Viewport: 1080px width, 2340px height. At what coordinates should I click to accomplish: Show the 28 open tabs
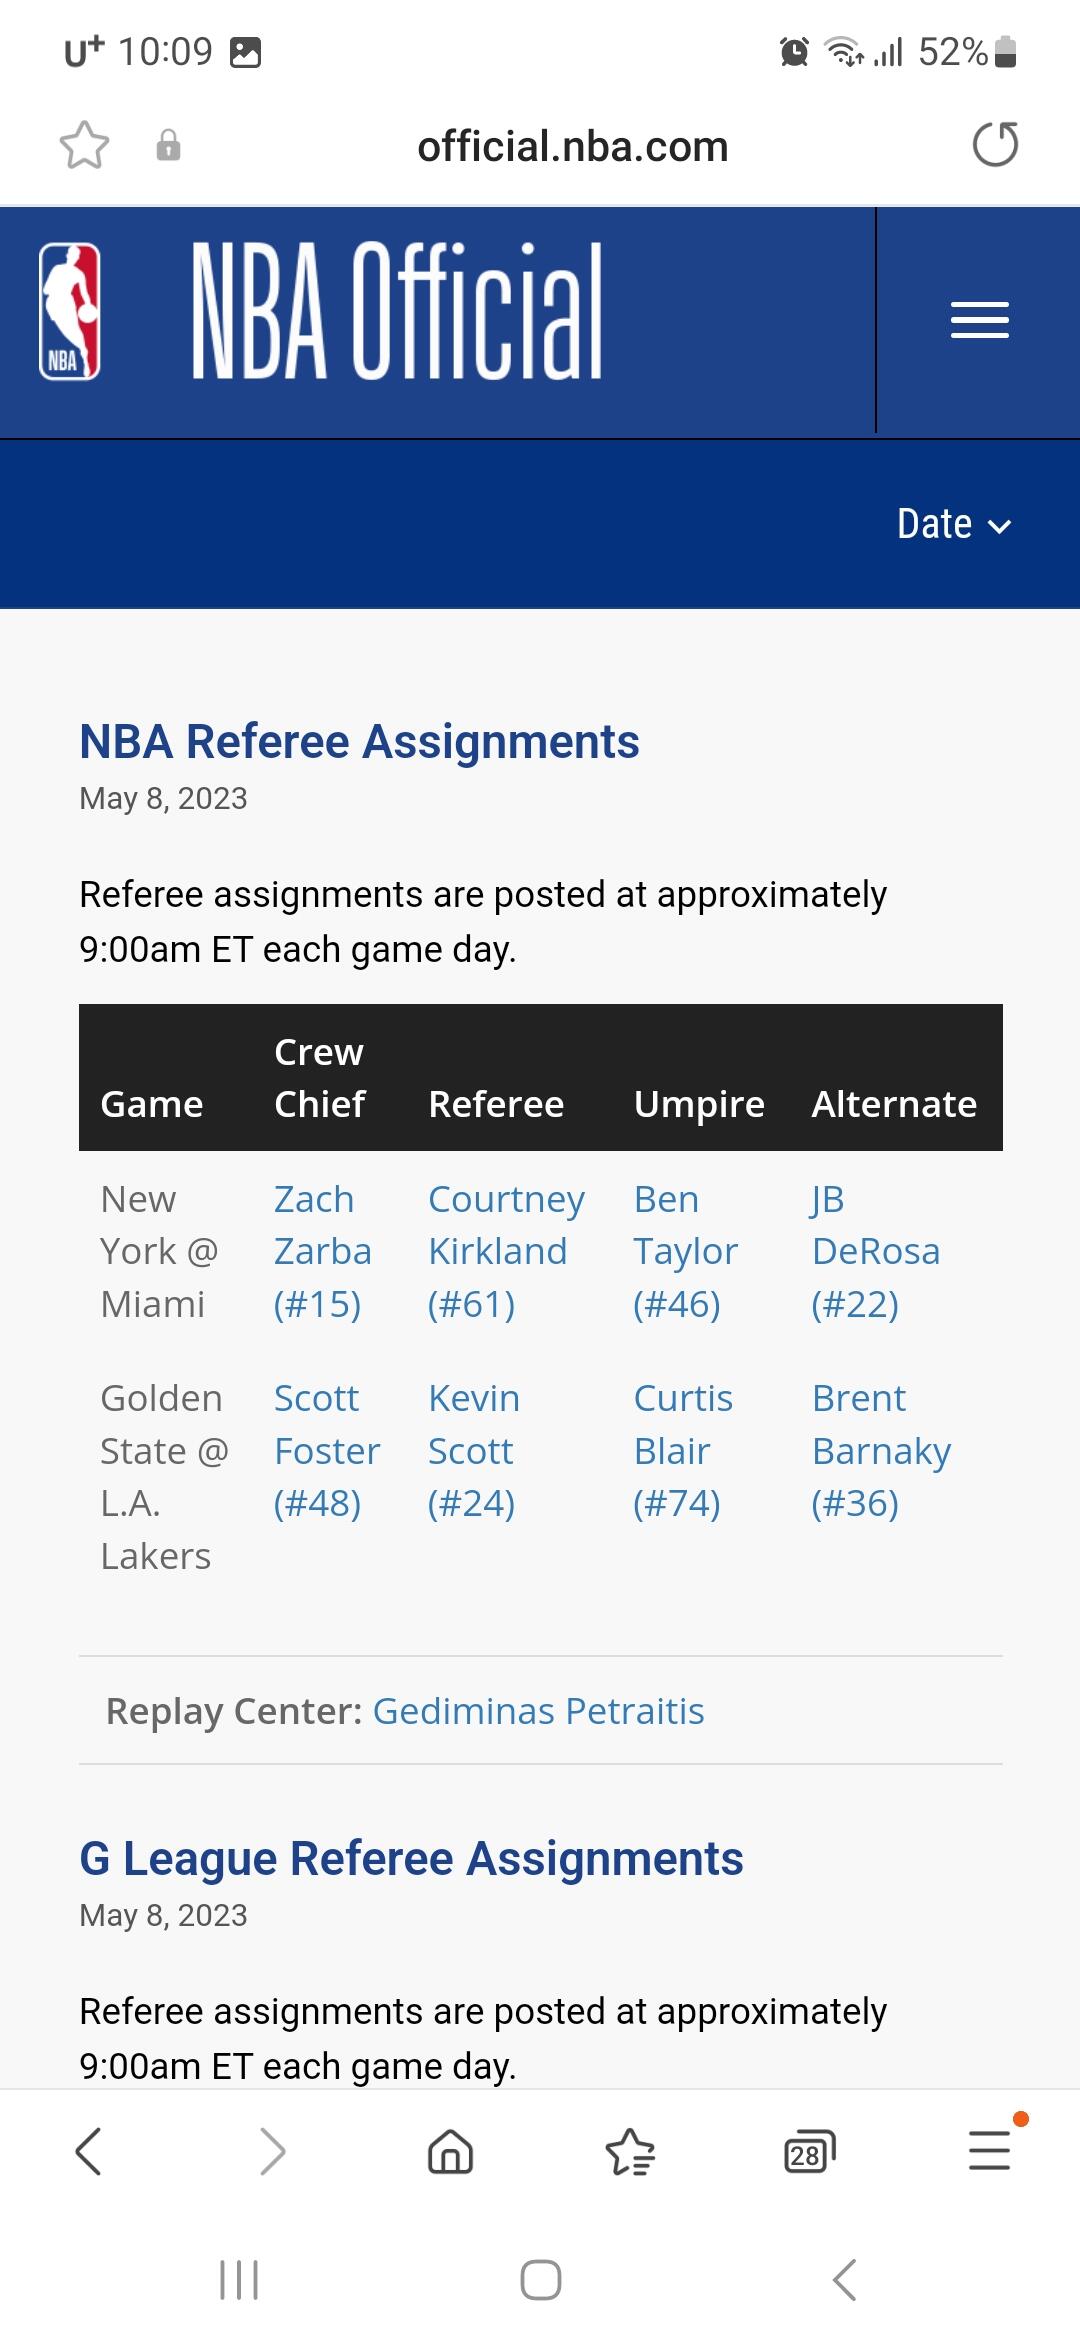click(809, 2151)
